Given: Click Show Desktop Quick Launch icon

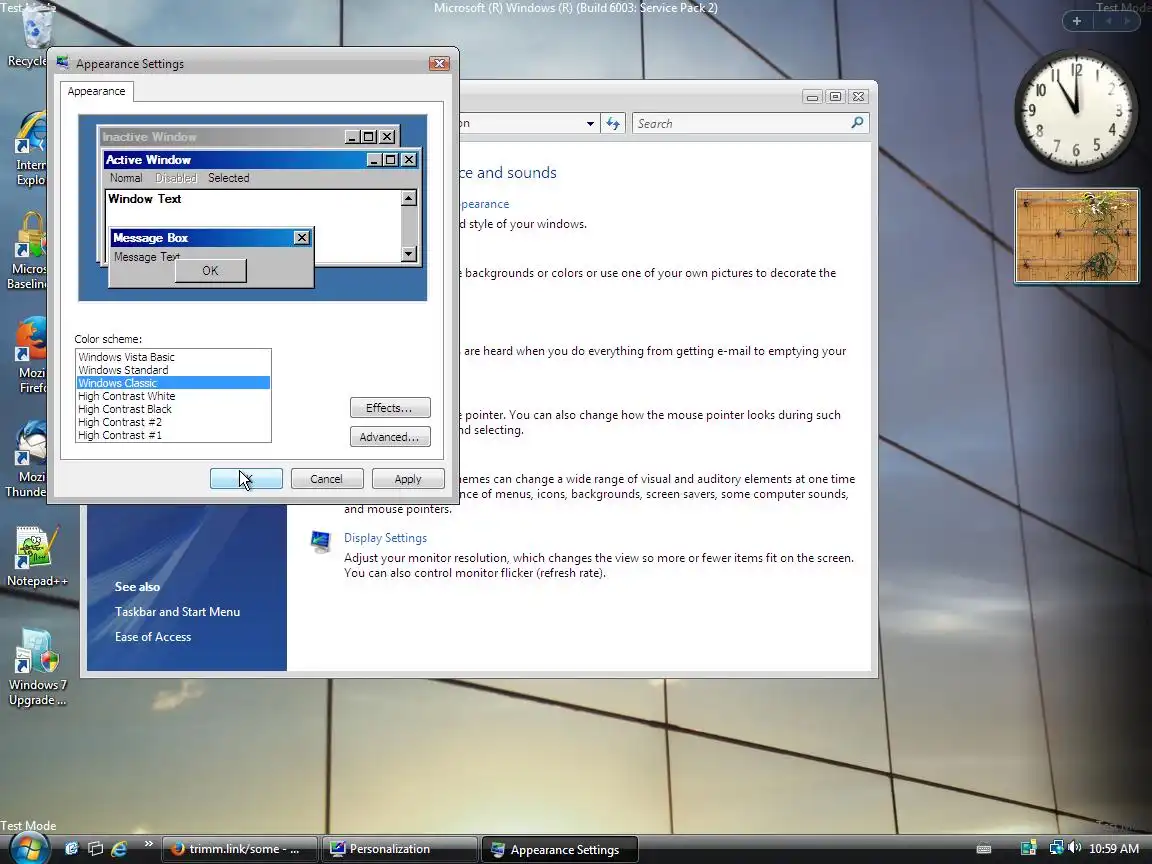Looking at the screenshot, I should click(x=72, y=849).
